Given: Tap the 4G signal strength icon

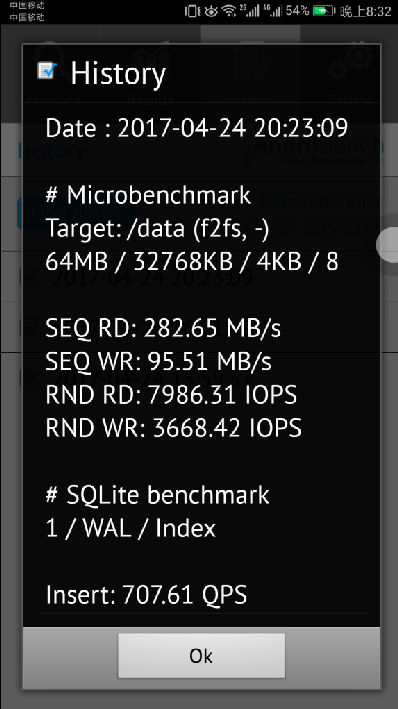Looking at the screenshot, I should tap(275, 11).
